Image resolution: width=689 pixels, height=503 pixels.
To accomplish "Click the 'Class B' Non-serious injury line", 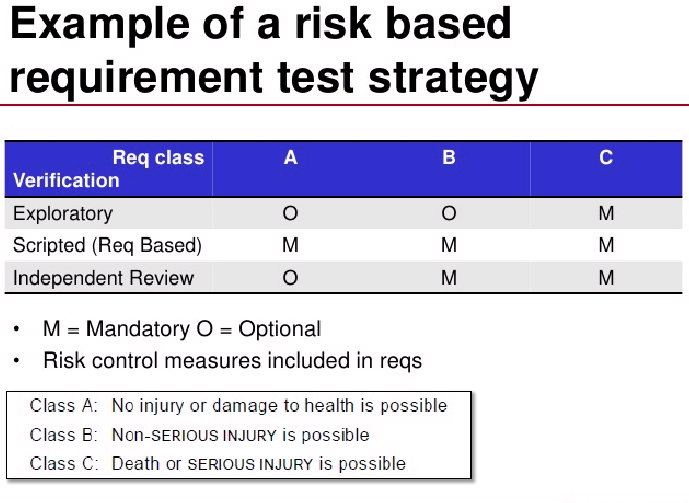I will 199,435.
